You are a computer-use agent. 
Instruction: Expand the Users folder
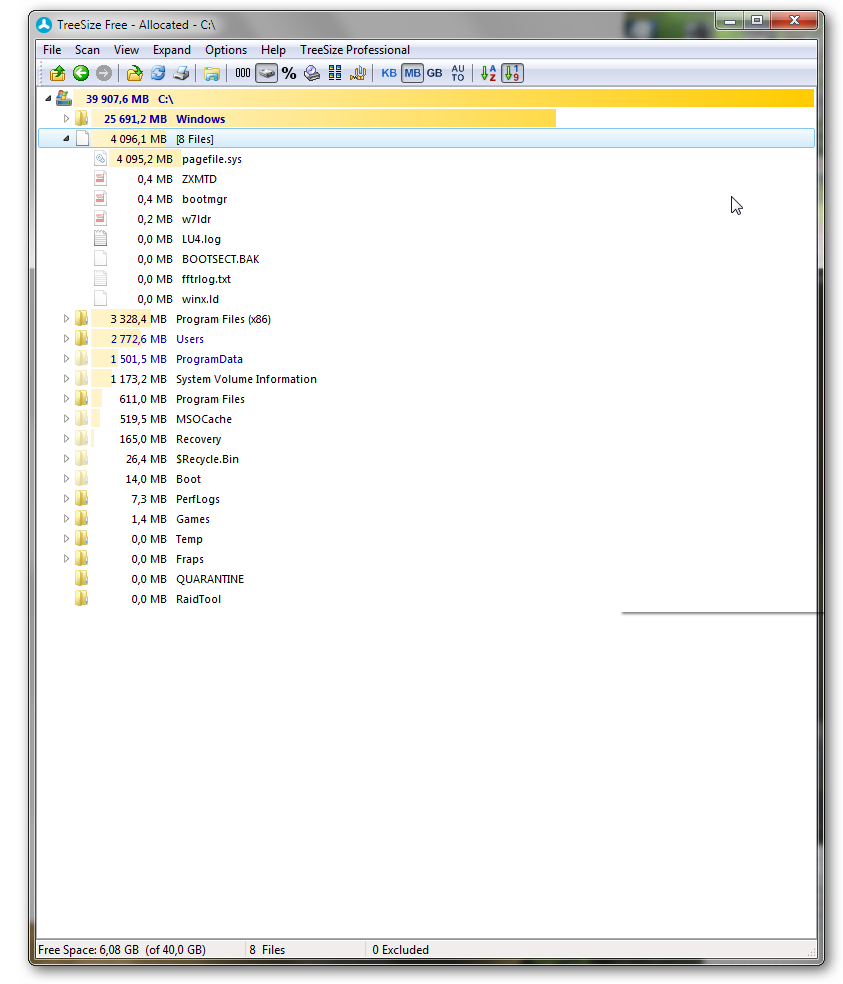[x=66, y=339]
